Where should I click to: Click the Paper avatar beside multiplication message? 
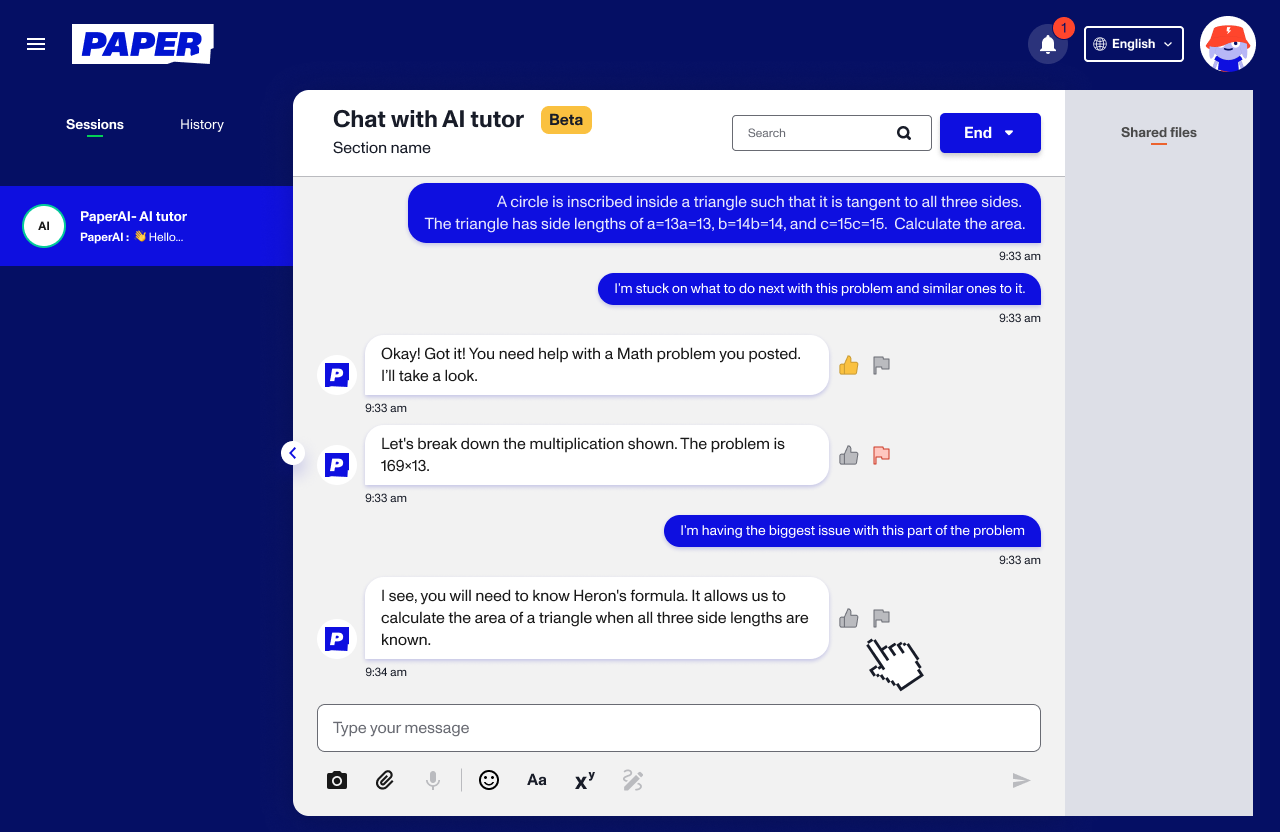(337, 465)
